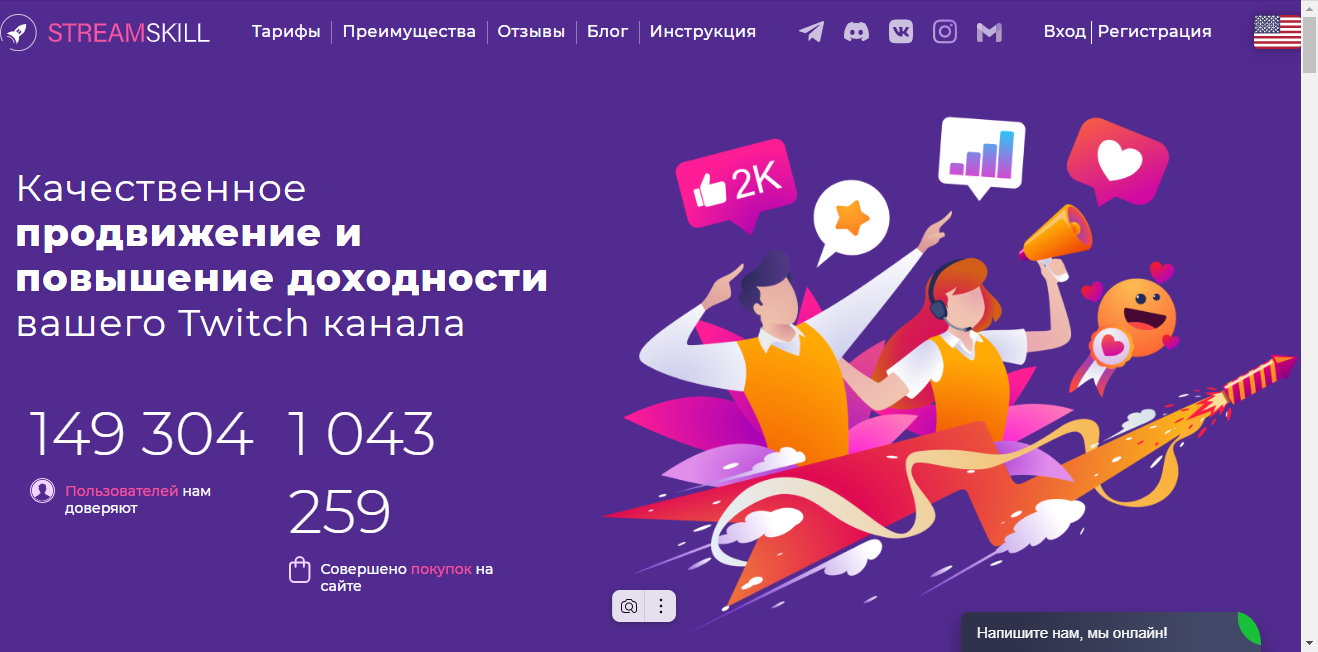Viewport: 1318px width, 652px height.
Task: Open the Medium "M" social icon
Action: click(989, 32)
